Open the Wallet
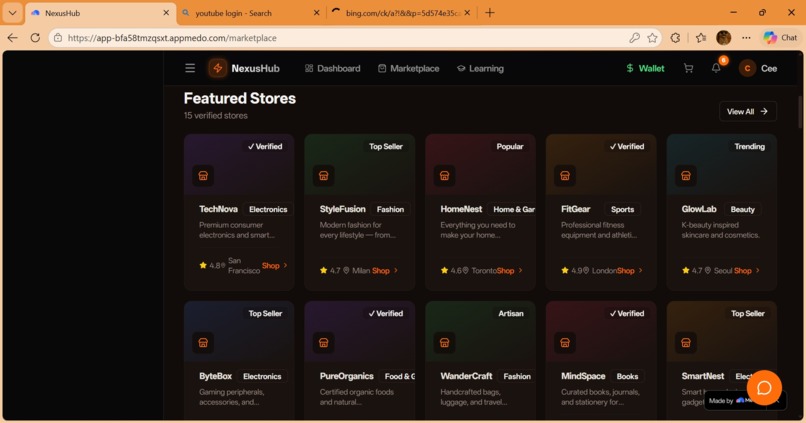Image resolution: width=806 pixels, height=423 pixels. tap(645, 68)
